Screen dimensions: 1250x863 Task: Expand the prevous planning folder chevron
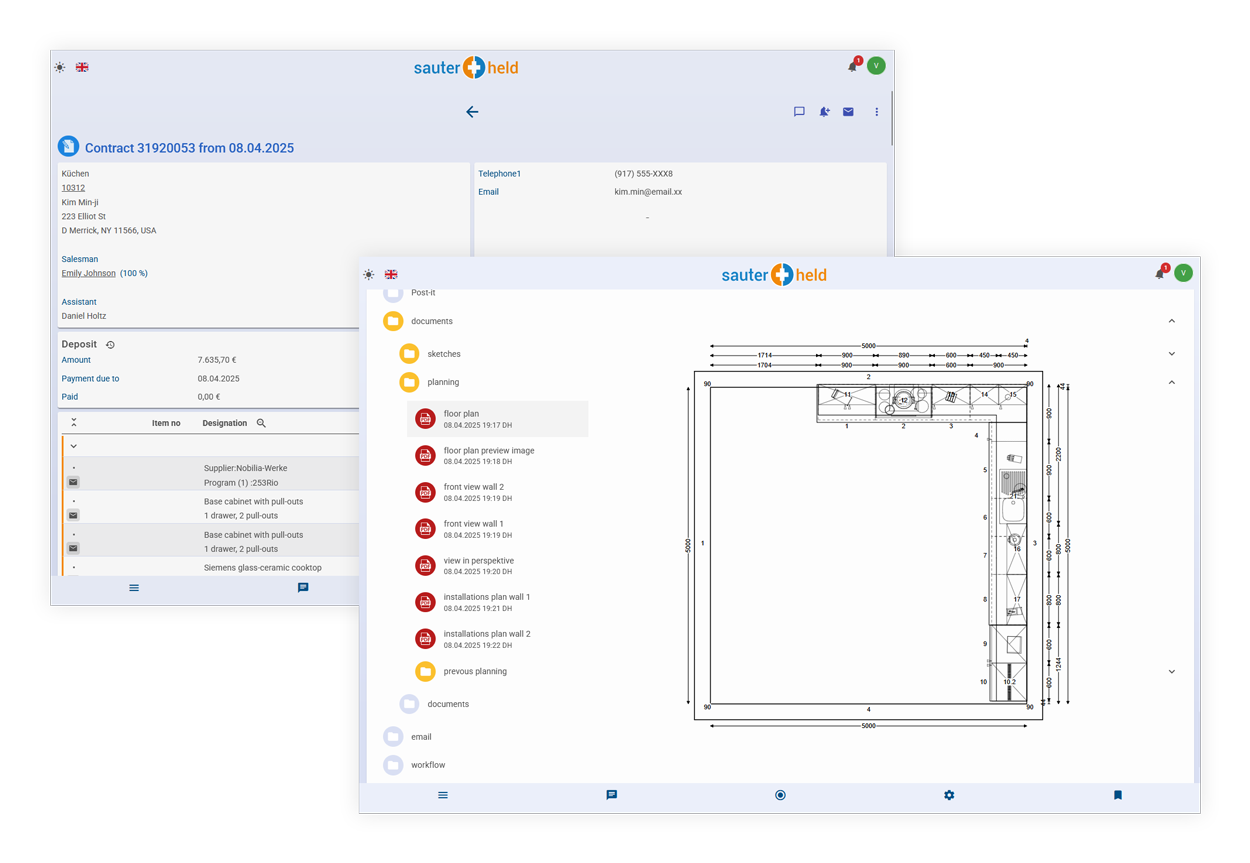coord(1172,672)
